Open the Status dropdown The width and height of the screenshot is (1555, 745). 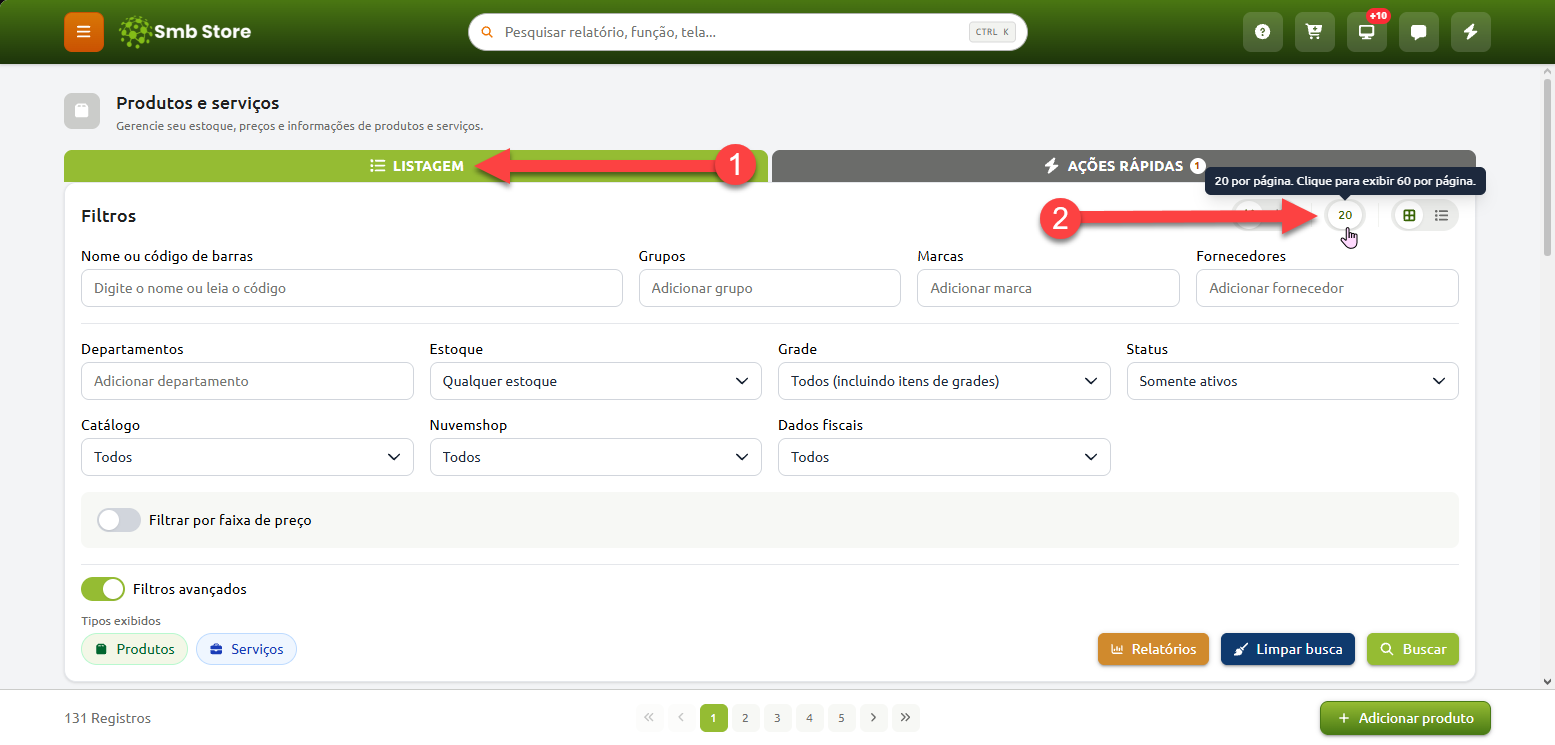pyautogui.click(x=1292, y=381)
